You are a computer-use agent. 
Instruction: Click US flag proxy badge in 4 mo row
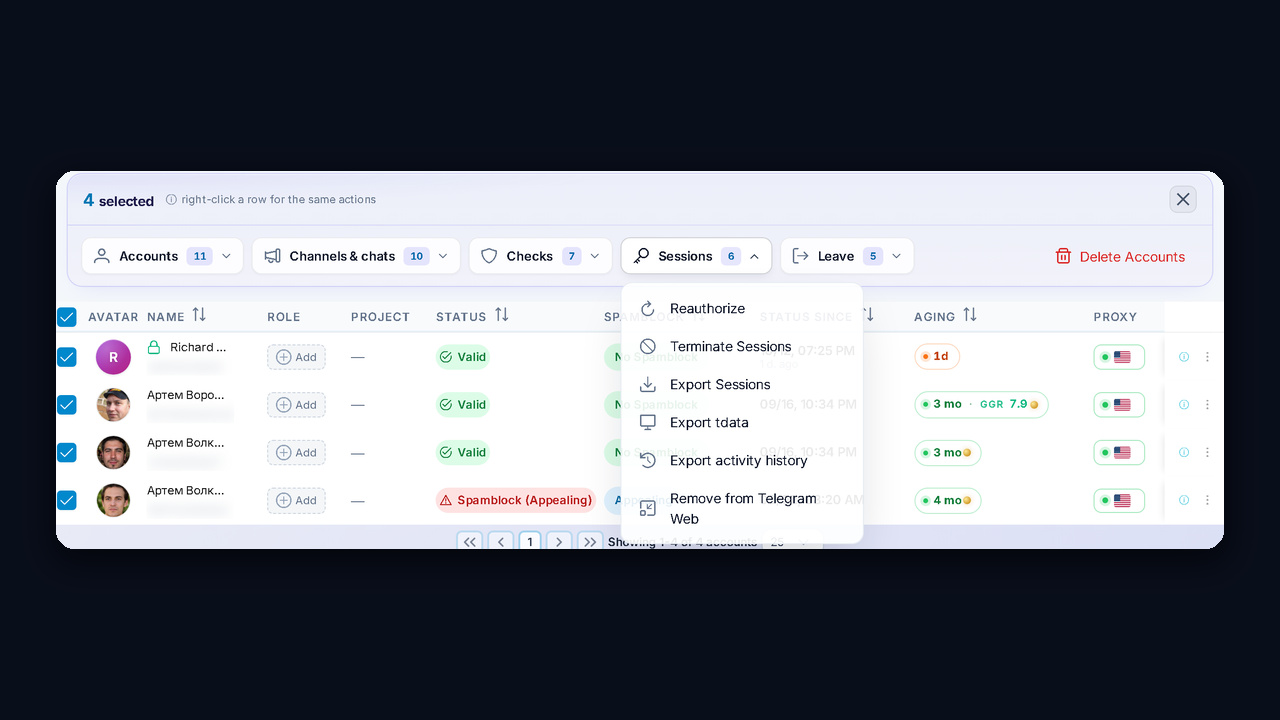point(1119,500)
